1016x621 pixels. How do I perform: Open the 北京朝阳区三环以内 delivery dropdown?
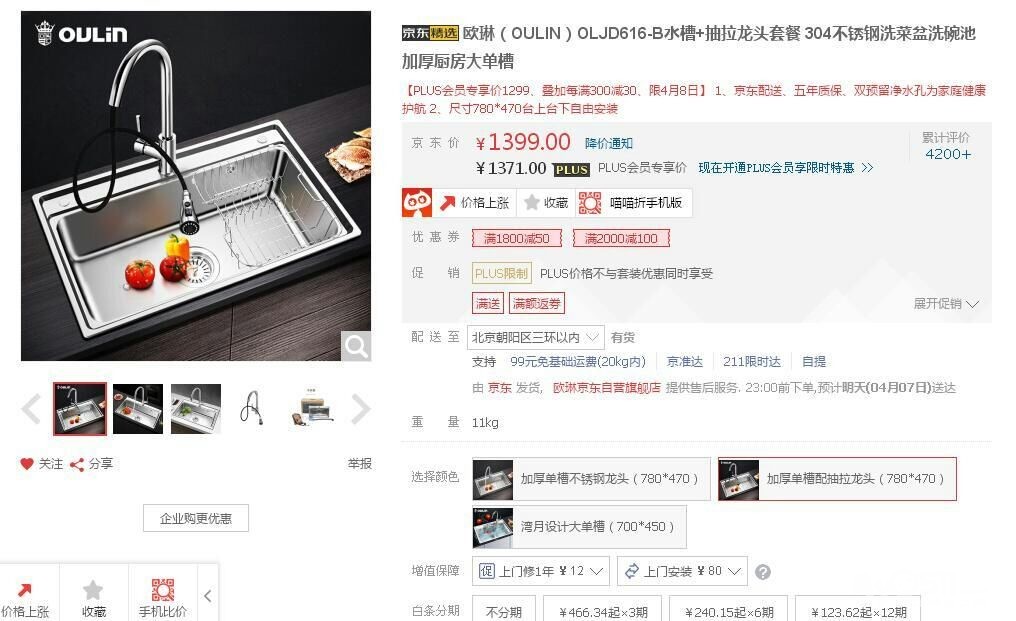[535, 337]
